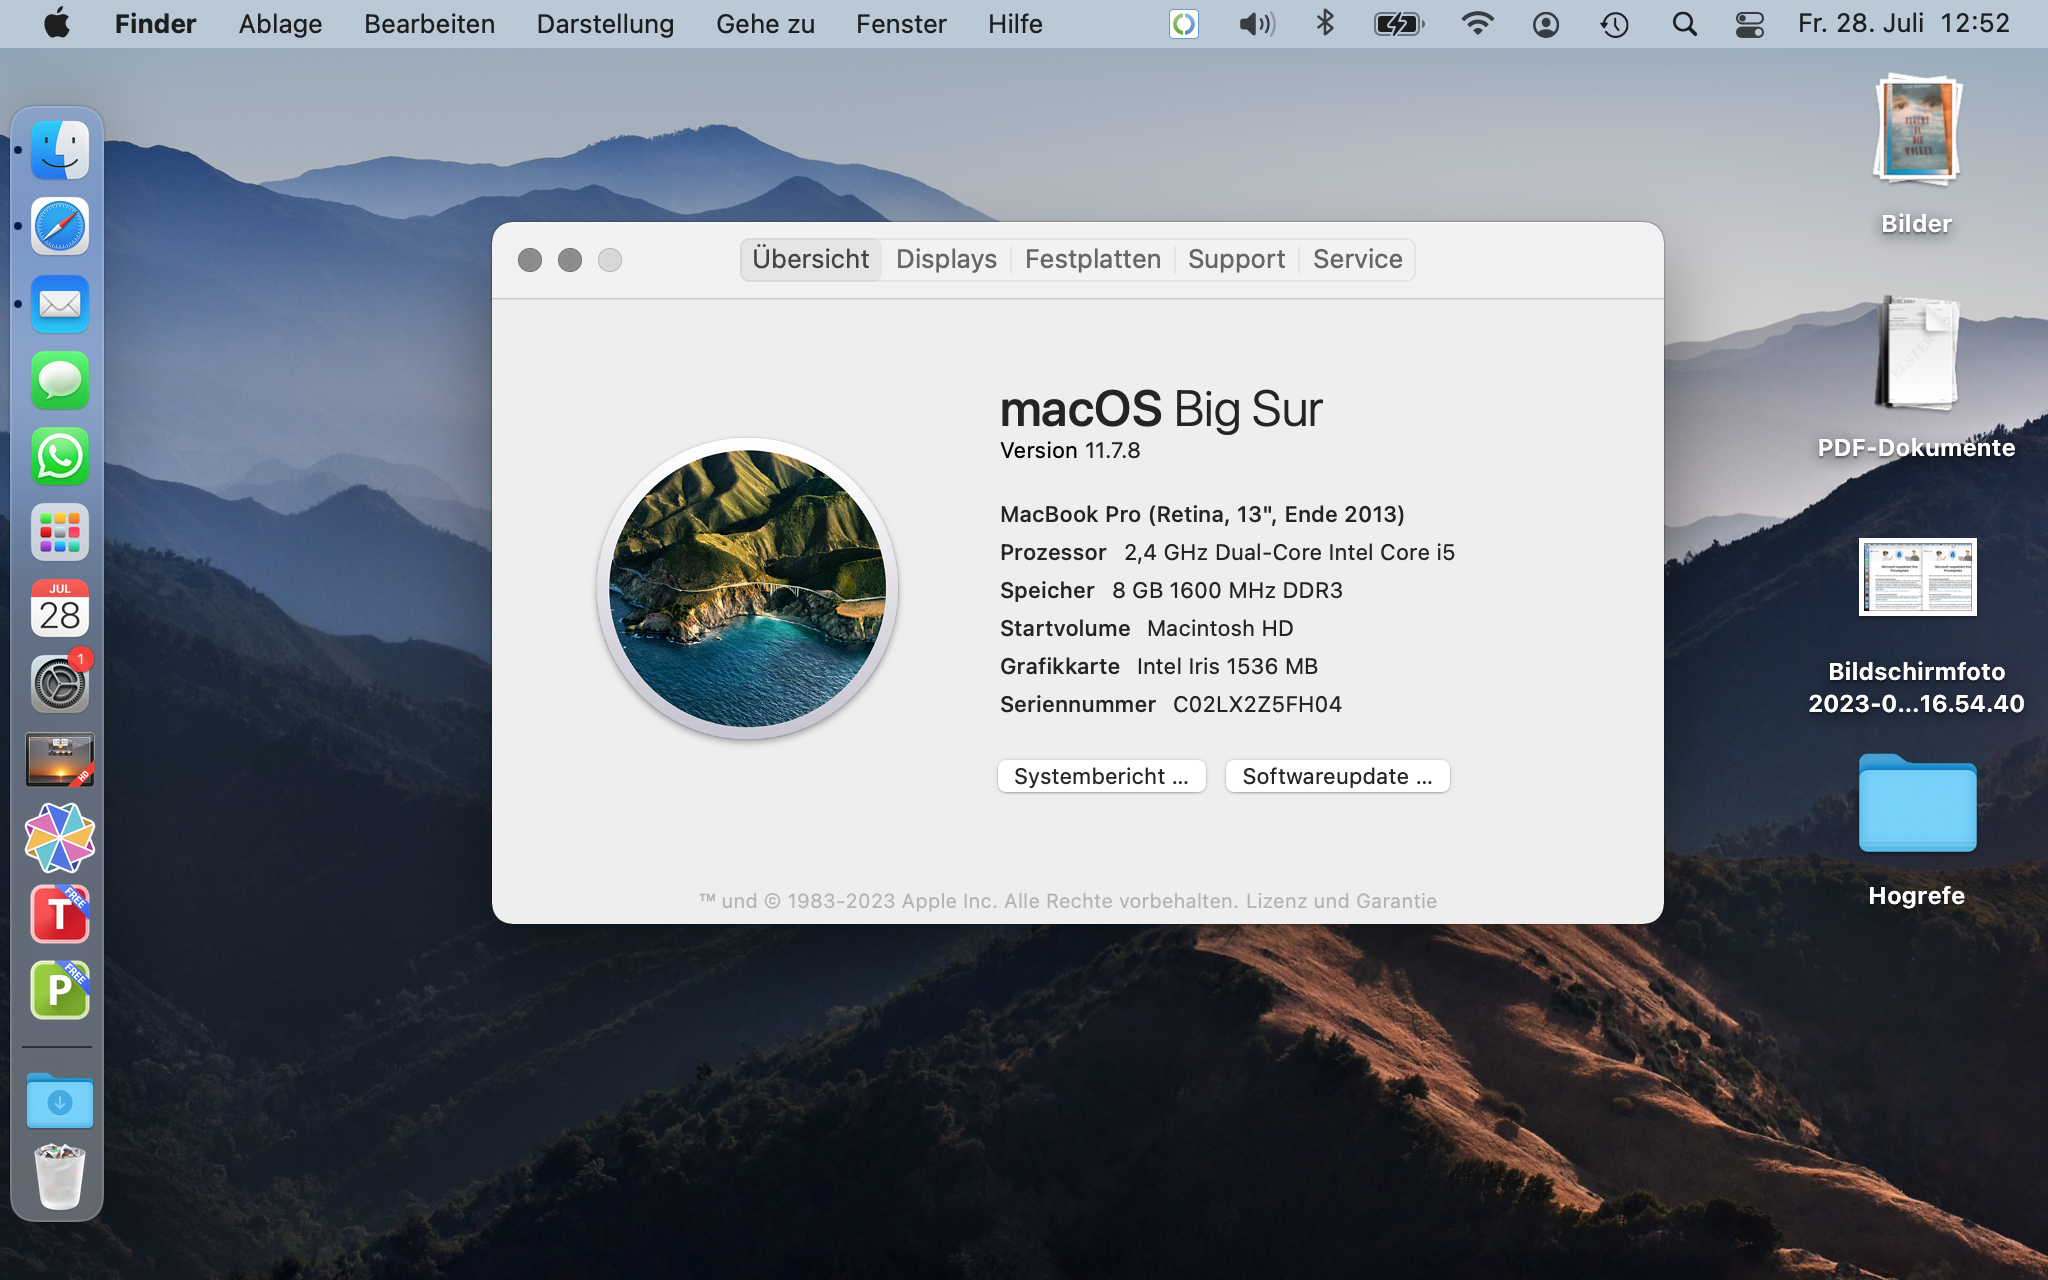Open Messages app in Dock
2048x1280 pixels.
click(x=60, y=380)
